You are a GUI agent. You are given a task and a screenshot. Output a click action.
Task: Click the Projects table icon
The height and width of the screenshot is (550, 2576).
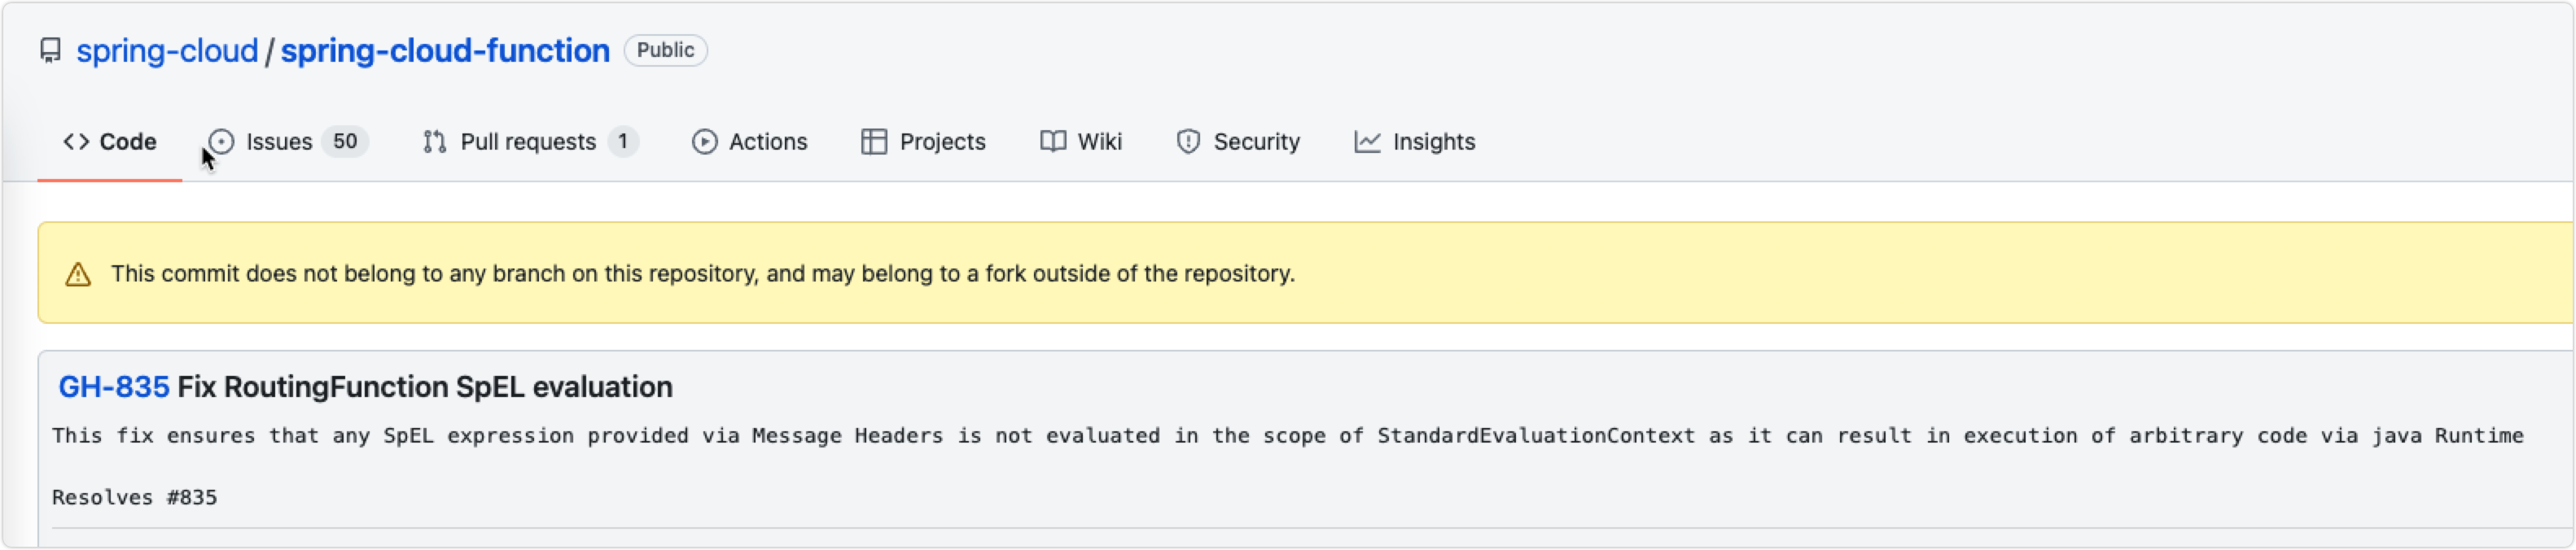point(874,142)
